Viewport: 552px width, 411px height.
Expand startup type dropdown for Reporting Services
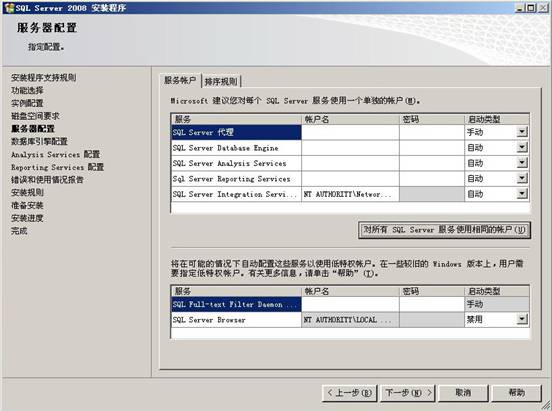click(522, 179)
